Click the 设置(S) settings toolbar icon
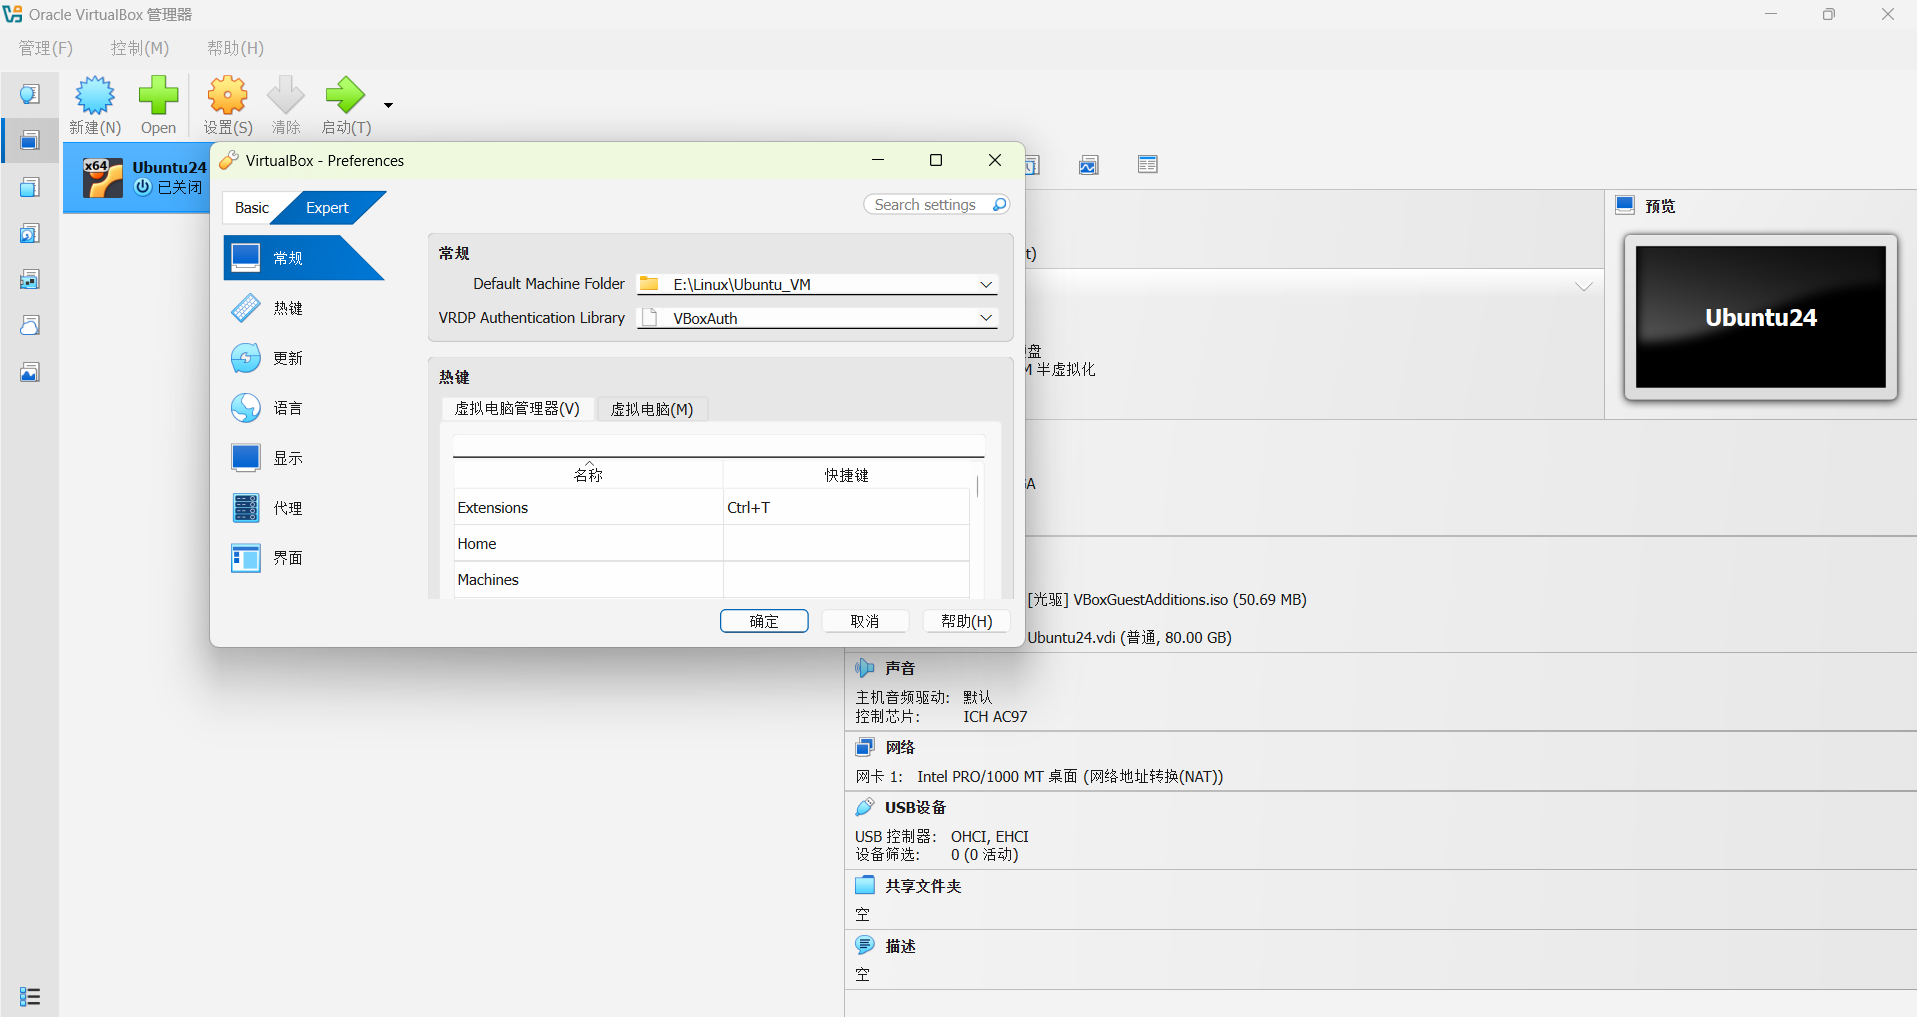Viewport: 1917px width, 1017px height. pos(227,103)
